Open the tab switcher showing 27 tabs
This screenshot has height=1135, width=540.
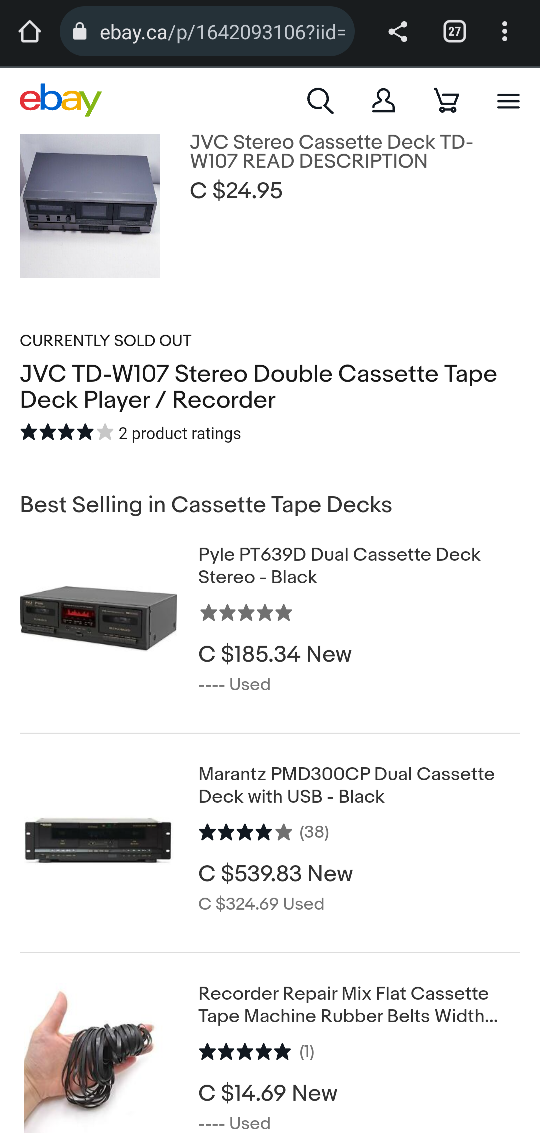coord(454,32)
